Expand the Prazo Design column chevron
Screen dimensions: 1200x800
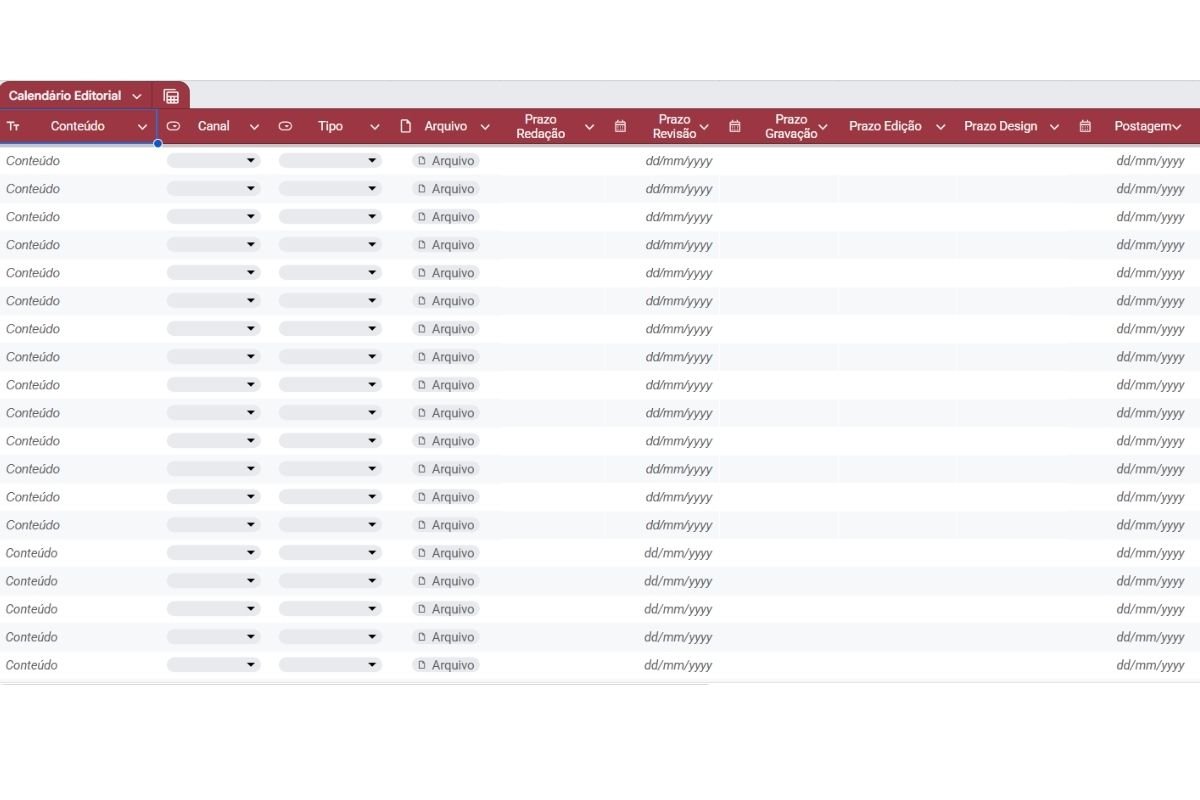tap(1054, 127)
